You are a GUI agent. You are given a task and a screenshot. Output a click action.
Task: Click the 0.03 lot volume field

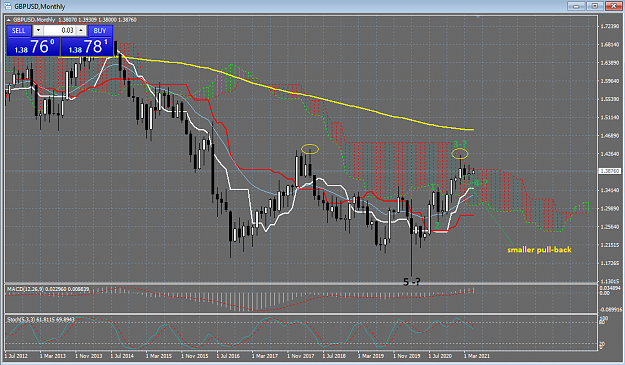[59, 30]
